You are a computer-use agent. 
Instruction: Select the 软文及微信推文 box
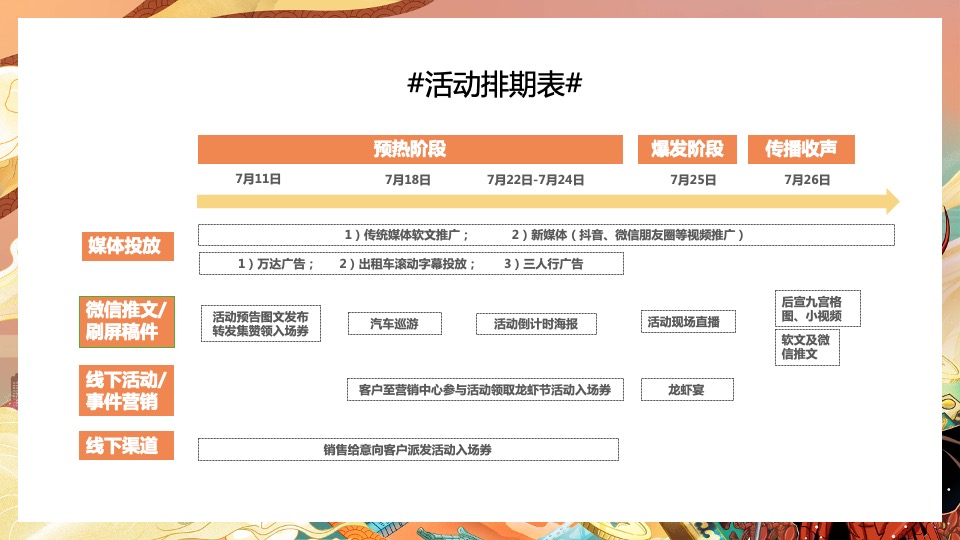808,348
